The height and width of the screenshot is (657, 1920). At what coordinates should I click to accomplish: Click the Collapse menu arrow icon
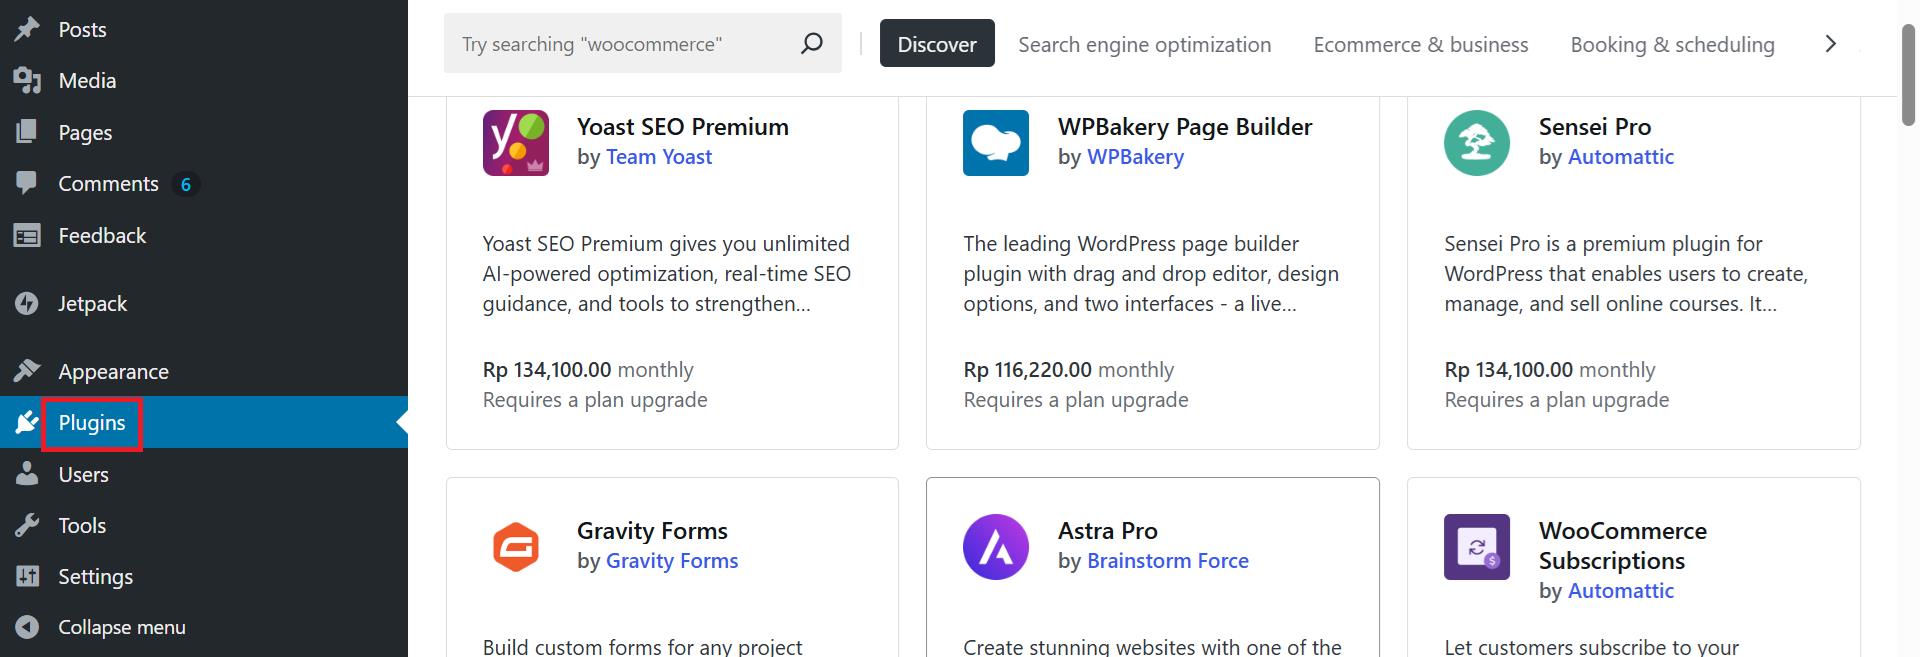(x=27, y=627)
